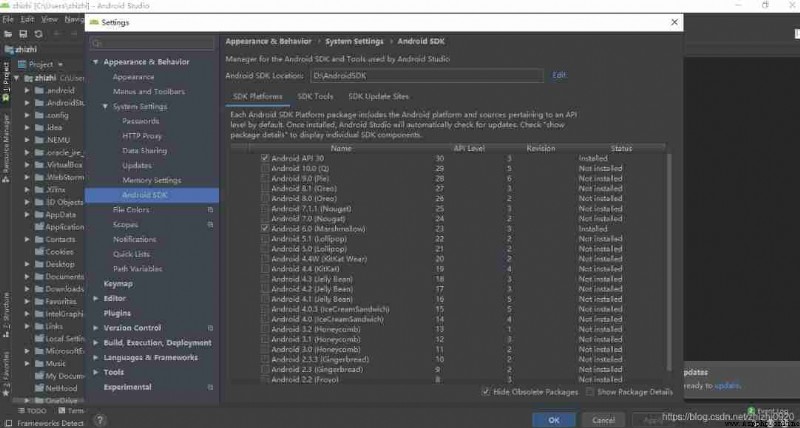The width and height of the screenshot is (800, 428).
Task: Click the Open folder toolbar icon
Action: pos(8,34)
